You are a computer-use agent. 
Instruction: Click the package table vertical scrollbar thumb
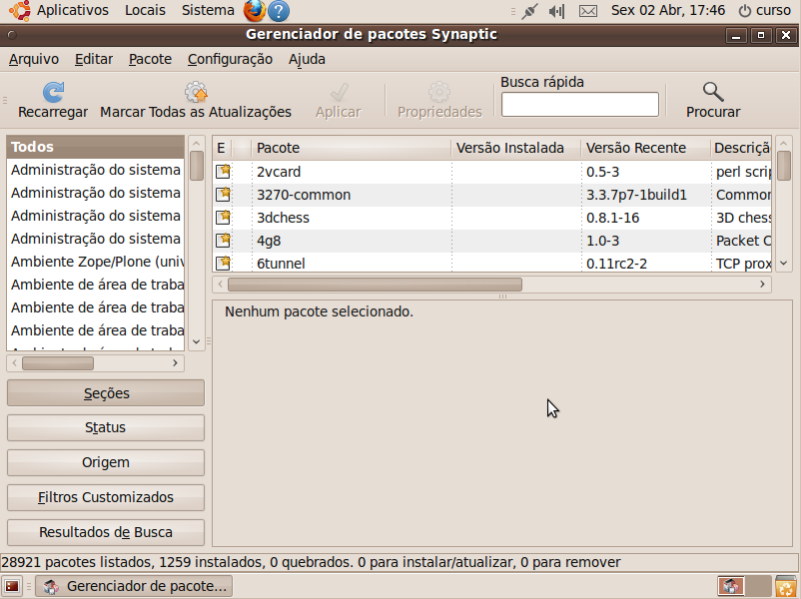click(x=784, y=165)
